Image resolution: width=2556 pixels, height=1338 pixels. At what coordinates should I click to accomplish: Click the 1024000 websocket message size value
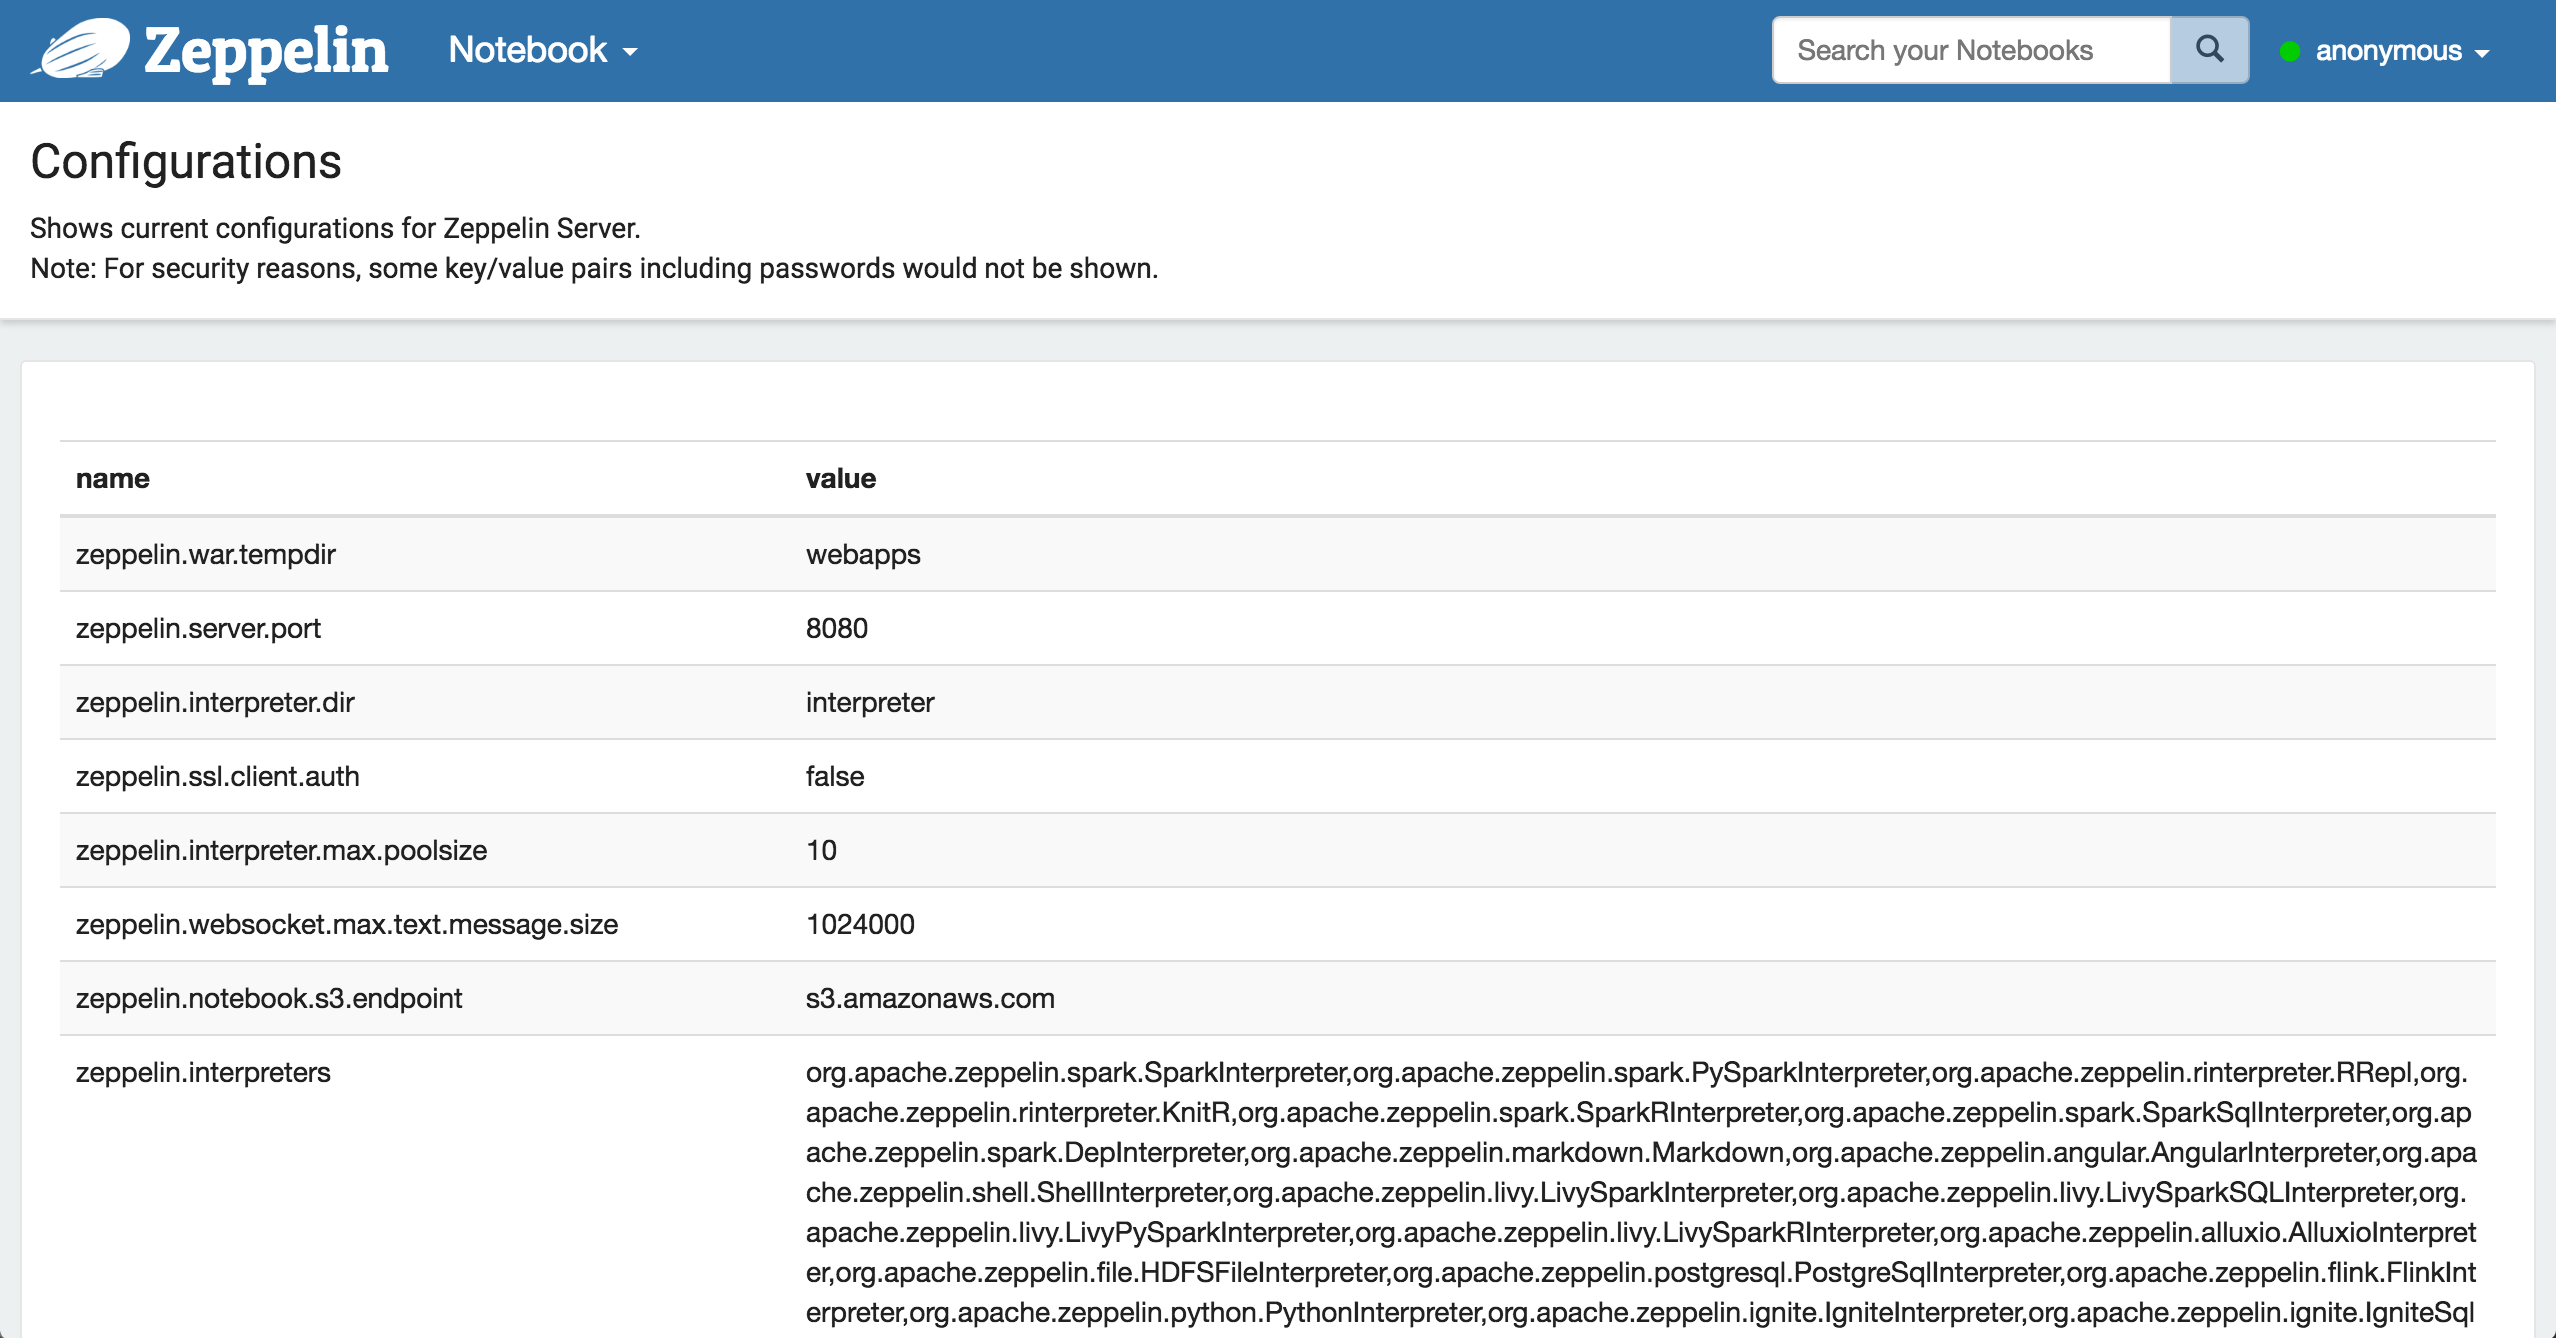pos(860,924)
